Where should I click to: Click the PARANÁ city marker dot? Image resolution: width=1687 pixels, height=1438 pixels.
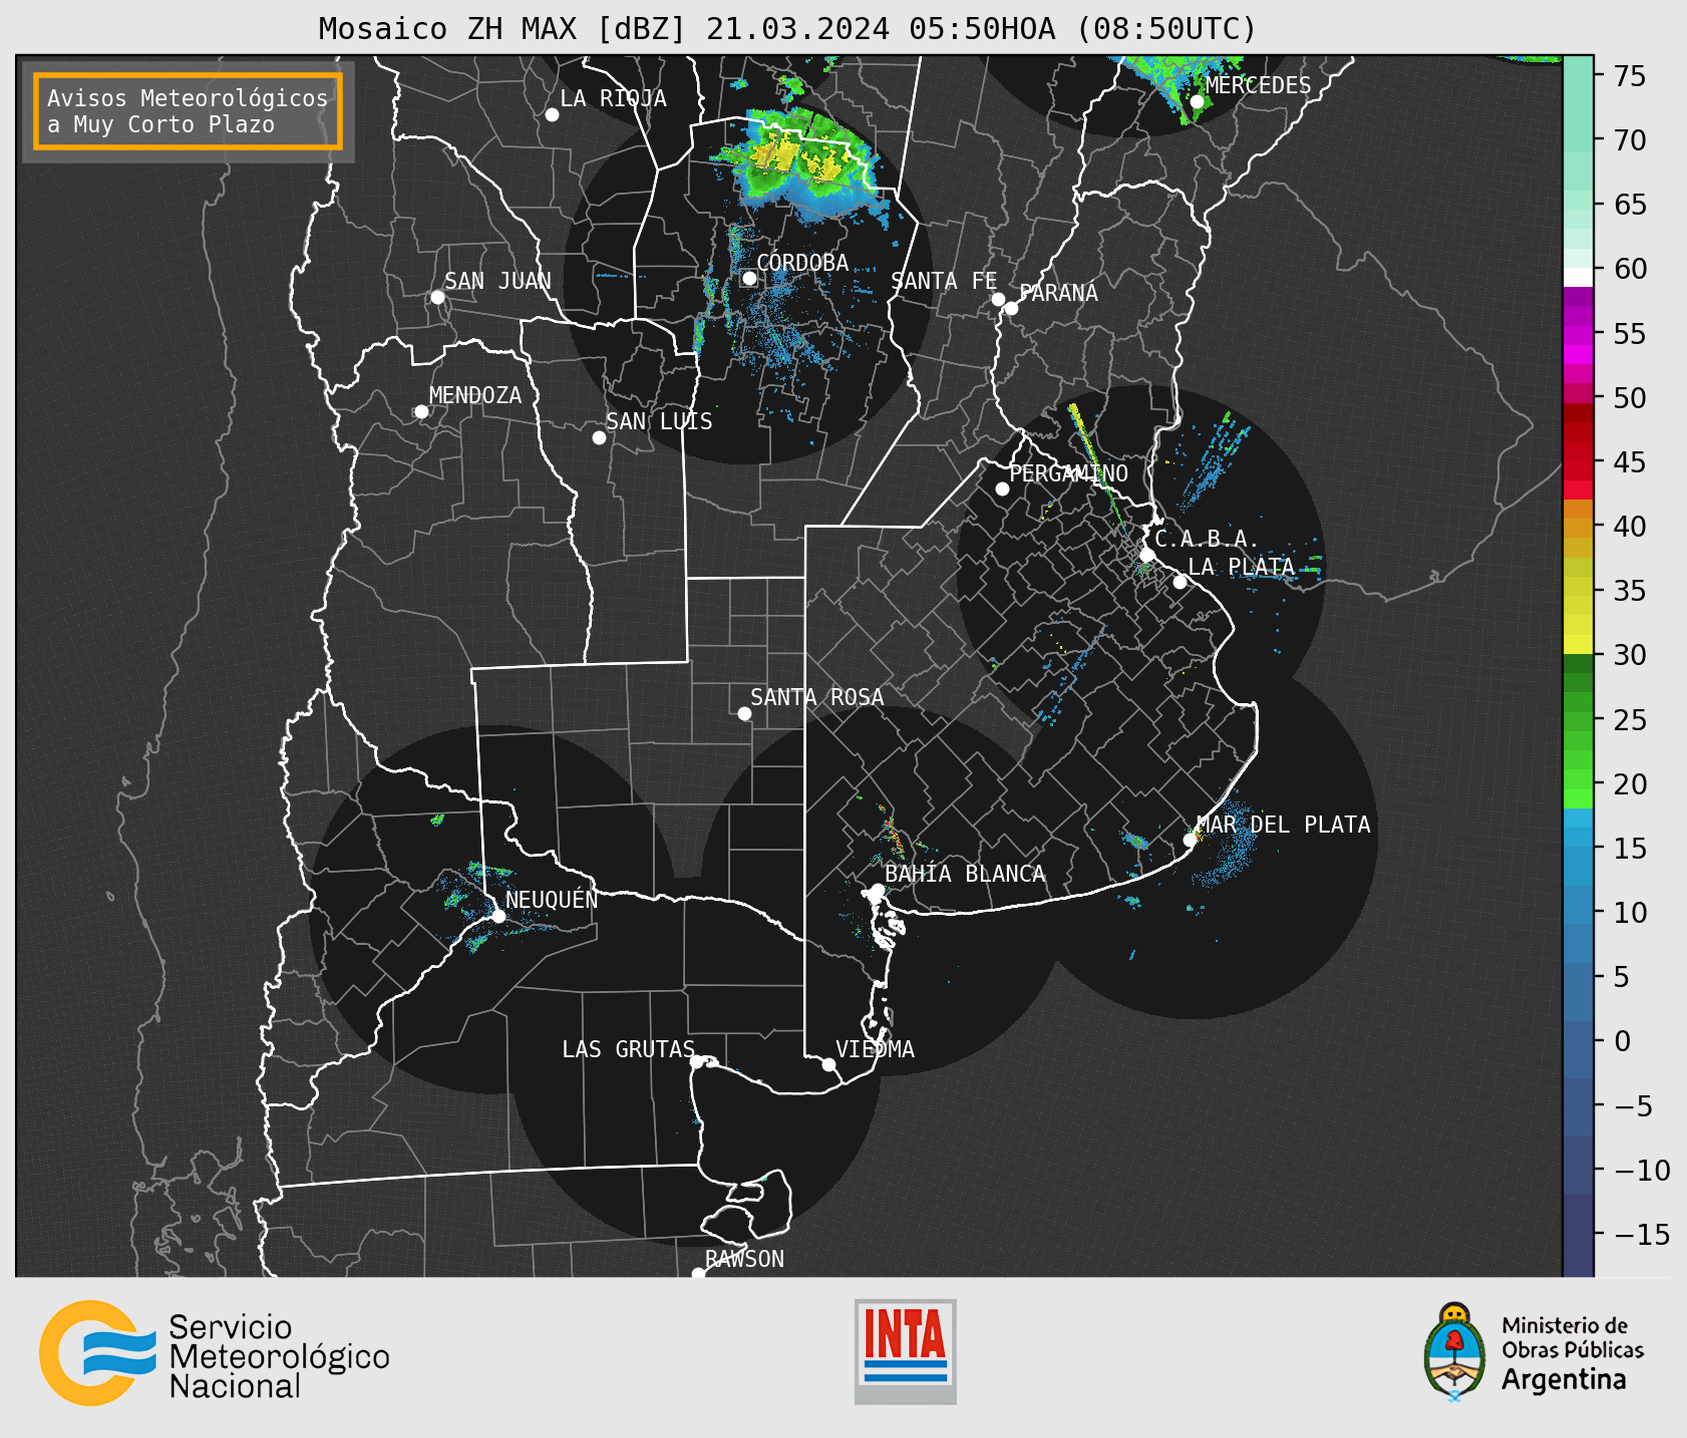click(x=1011, y=308)
